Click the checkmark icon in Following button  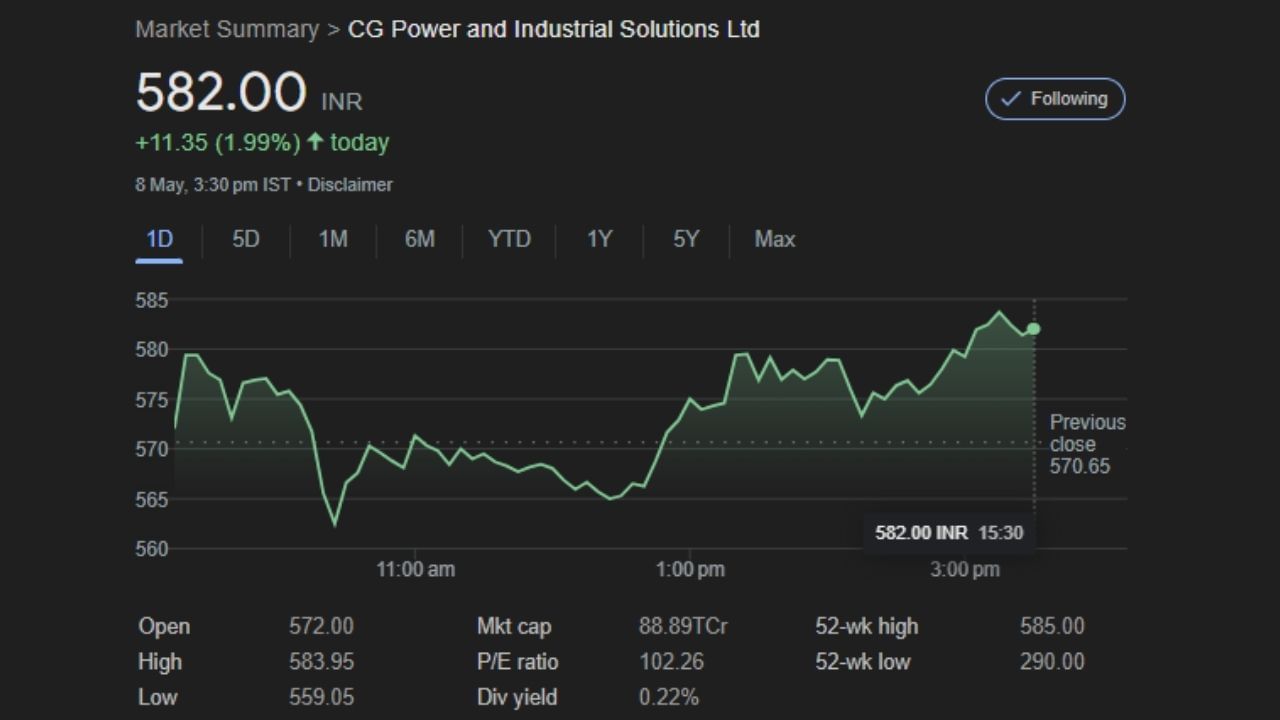pyautogui.click(x=1011, y=99)
